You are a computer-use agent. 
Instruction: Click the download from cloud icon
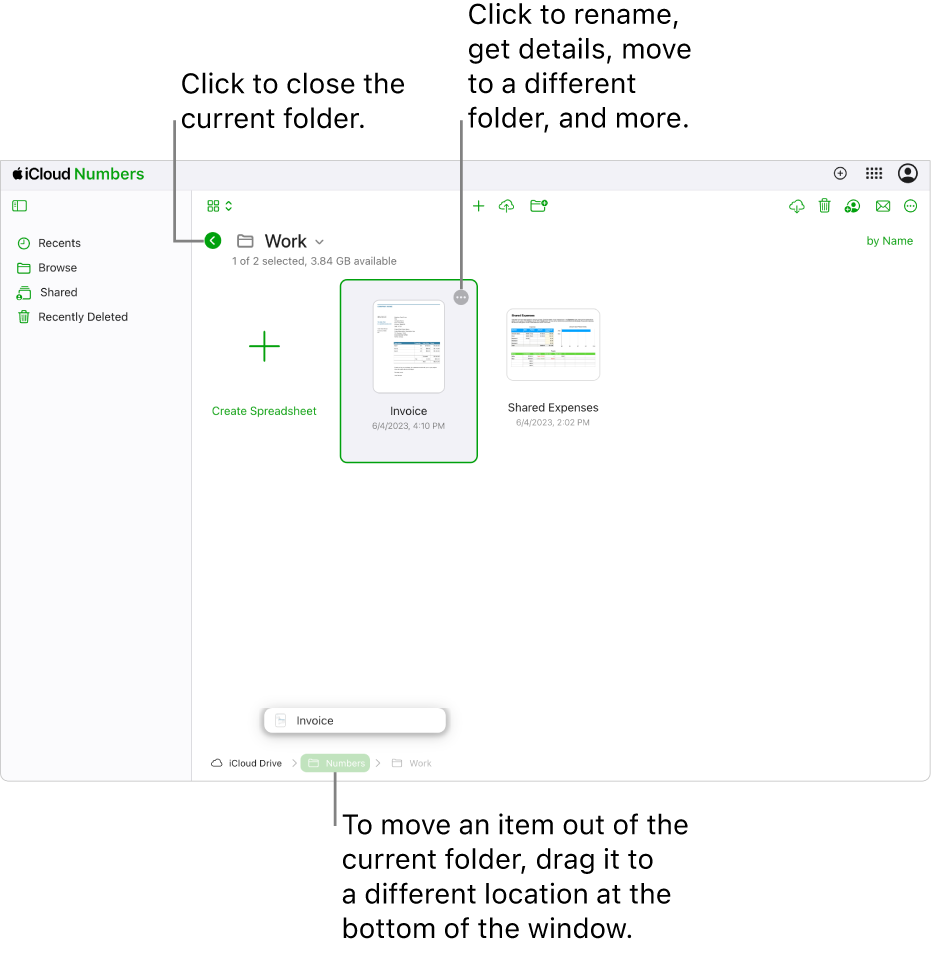pyautogui.click(x=797, y=206)
